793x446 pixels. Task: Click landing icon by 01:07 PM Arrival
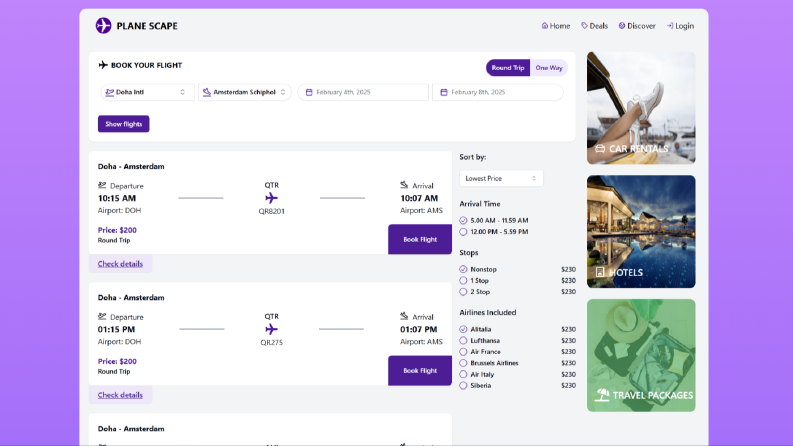click(404, 316)
